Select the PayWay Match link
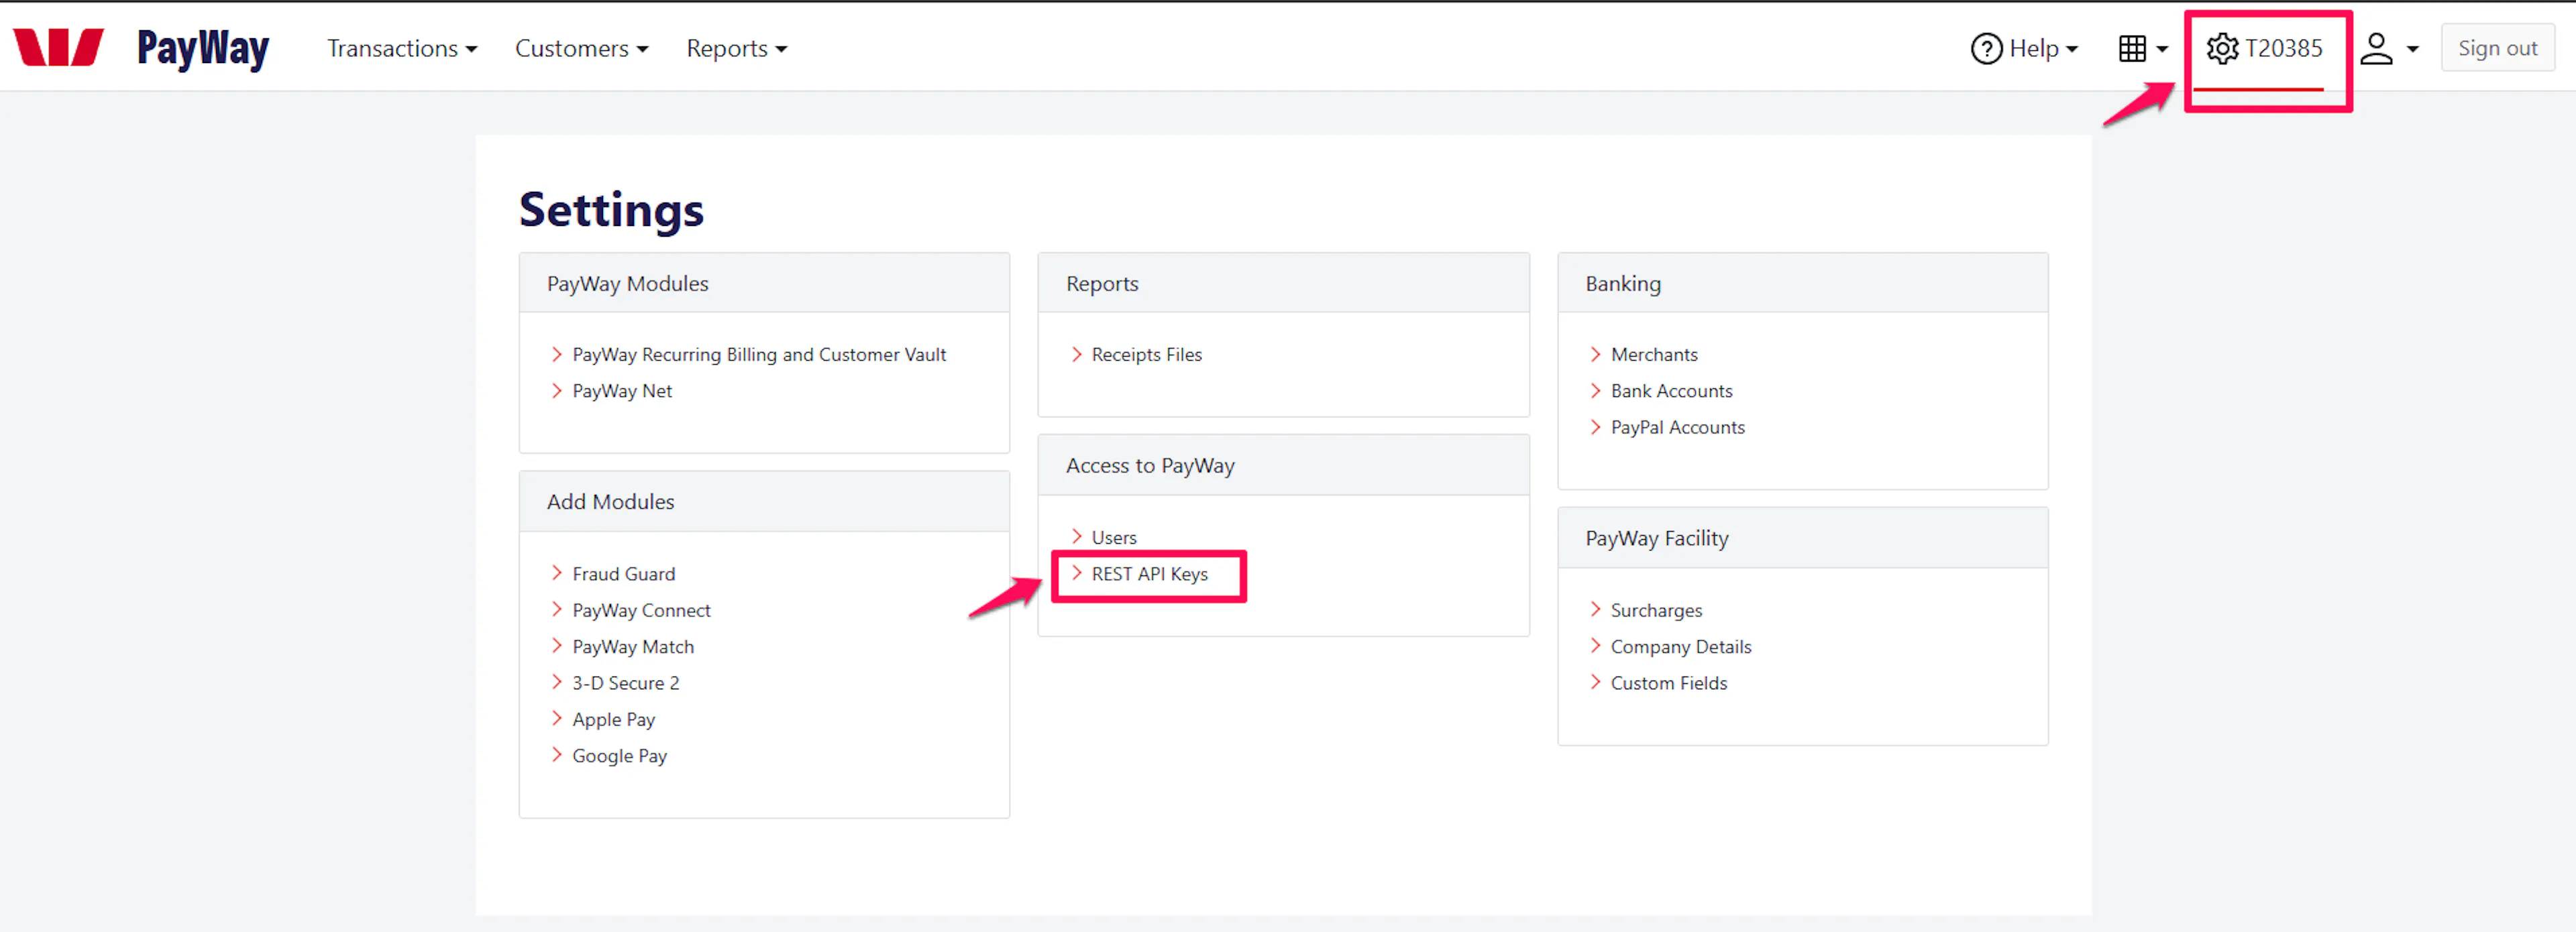This screenshot has height=932, width=2576. tap(632, 646)
